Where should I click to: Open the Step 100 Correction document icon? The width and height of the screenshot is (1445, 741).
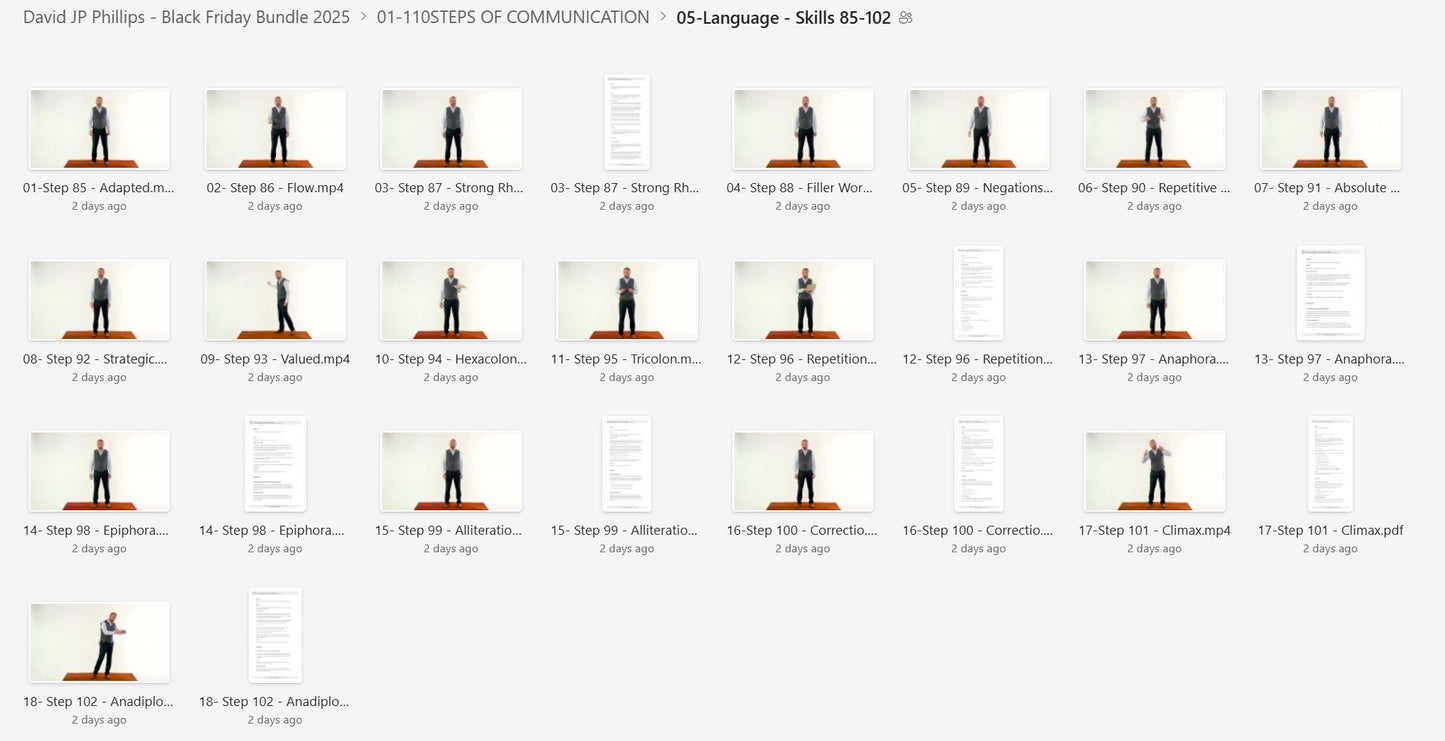click(978, 464)
